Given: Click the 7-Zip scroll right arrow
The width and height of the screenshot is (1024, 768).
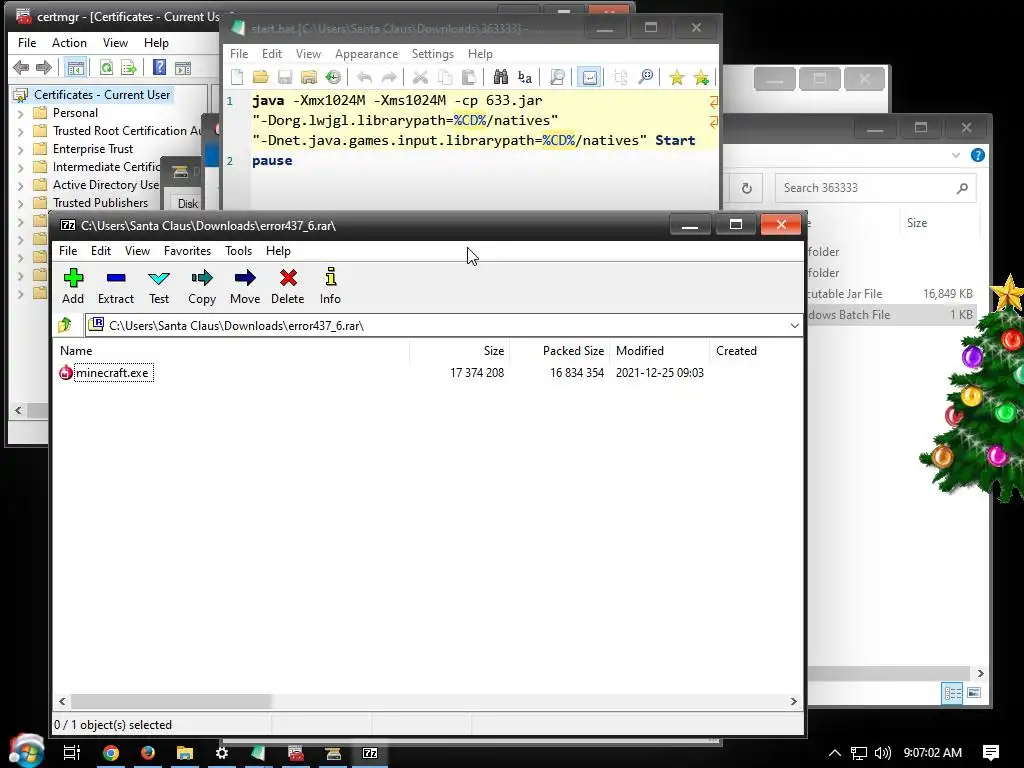Looking at the screenshot, I should (x=793, y=701).
